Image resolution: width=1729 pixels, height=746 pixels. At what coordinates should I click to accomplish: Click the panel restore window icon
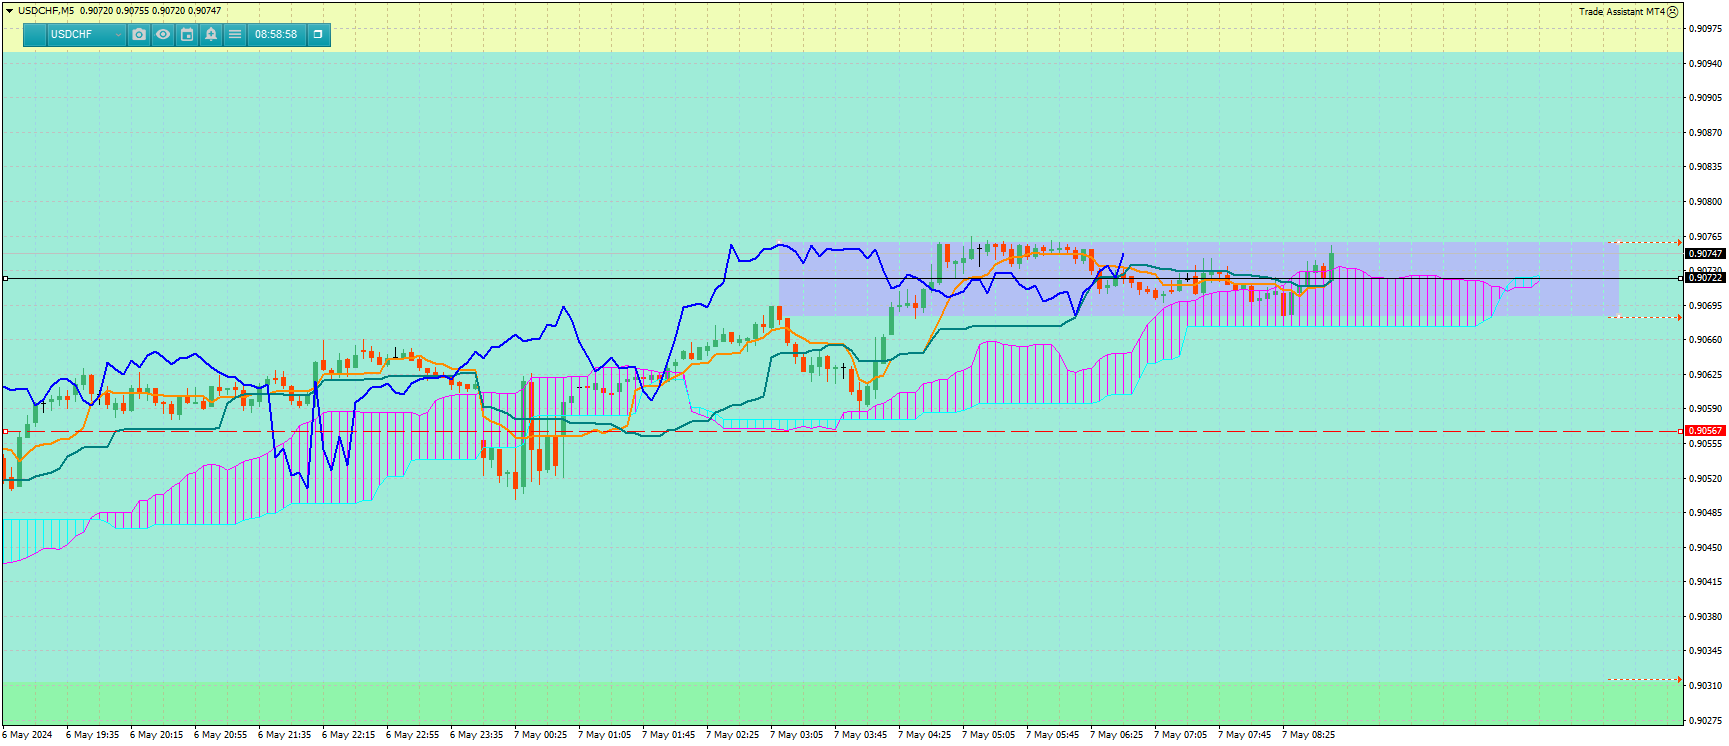tap(318, 34)
